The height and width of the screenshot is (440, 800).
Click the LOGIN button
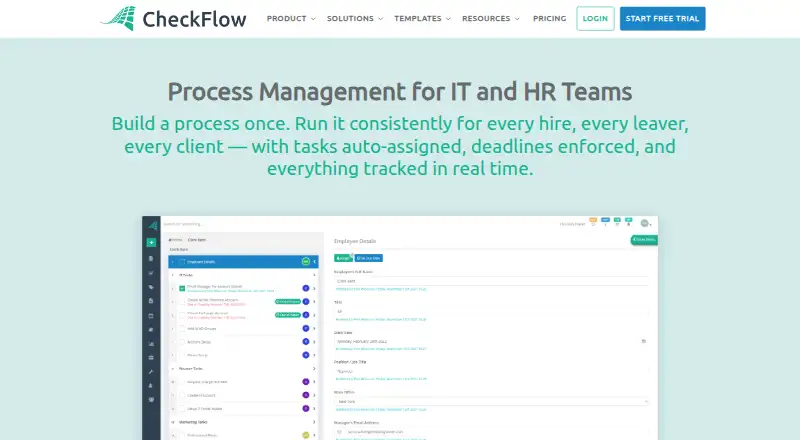pos(595,18)
